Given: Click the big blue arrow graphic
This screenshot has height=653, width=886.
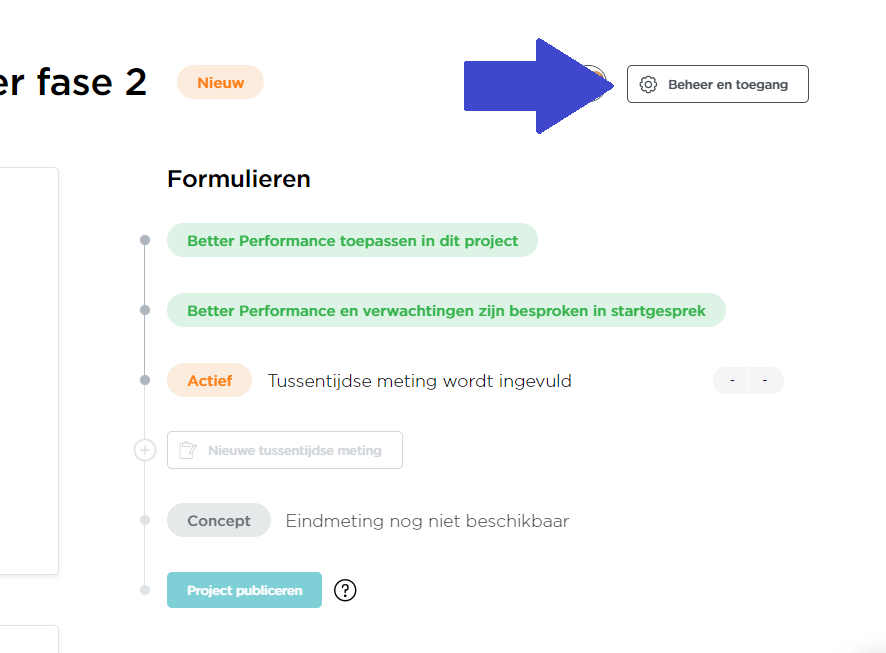Looking at the screenshot, I should tap(538, 86).
